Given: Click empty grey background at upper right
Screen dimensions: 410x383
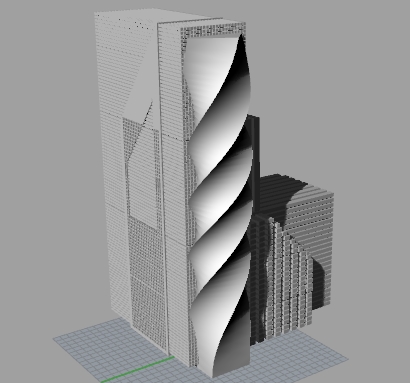Looking at the screenshot, I should pos(333,67).
